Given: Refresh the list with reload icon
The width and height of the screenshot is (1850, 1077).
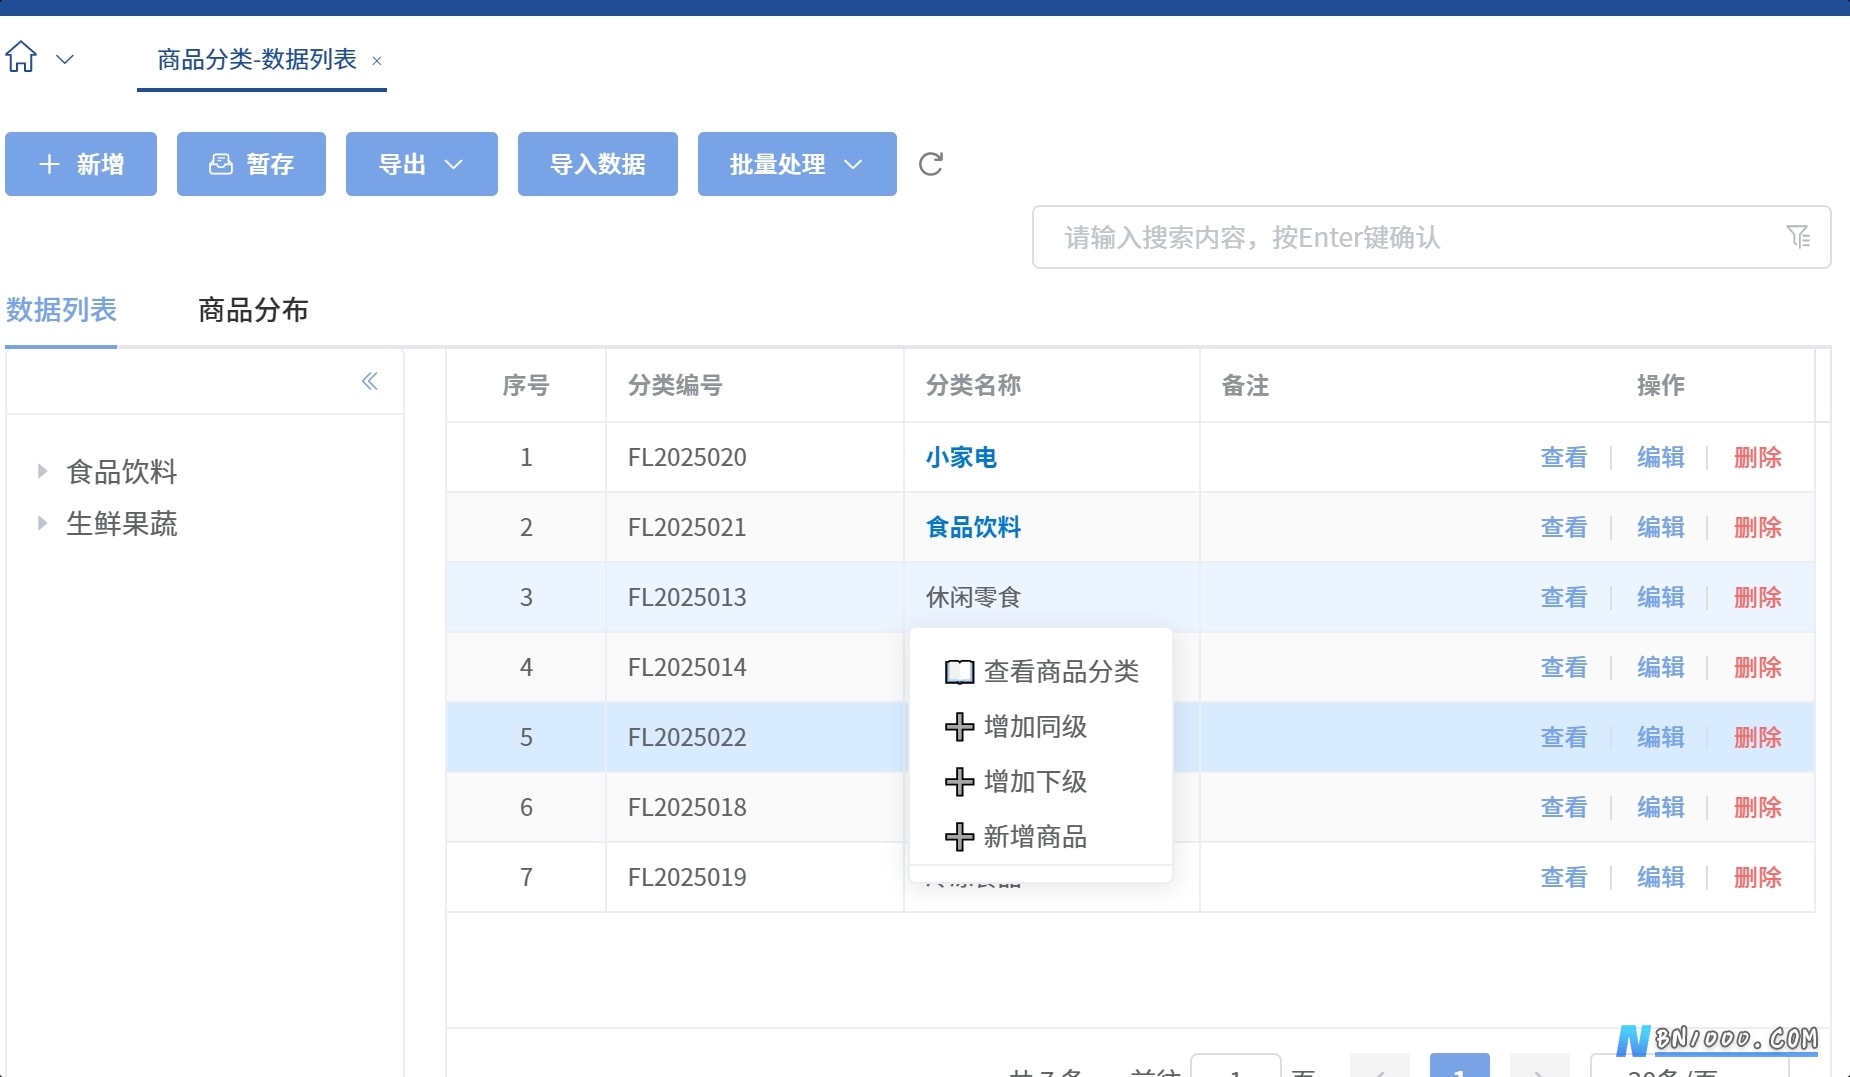Looking at the screenshot, I should click(931, 164).
